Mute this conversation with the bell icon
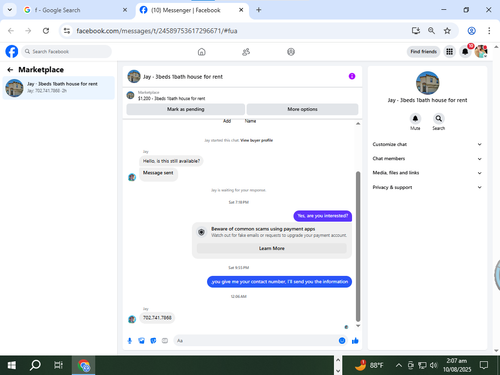The image size is (500, 375). click(x=415, y=119)
